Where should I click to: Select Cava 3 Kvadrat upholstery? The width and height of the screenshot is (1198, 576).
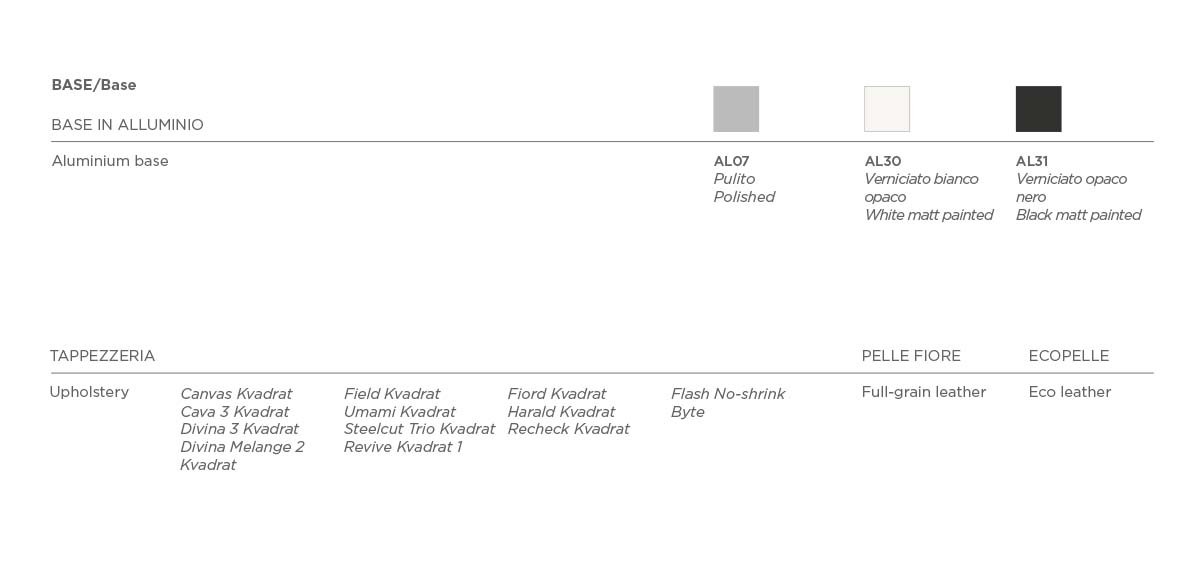(x=235, y=412)
